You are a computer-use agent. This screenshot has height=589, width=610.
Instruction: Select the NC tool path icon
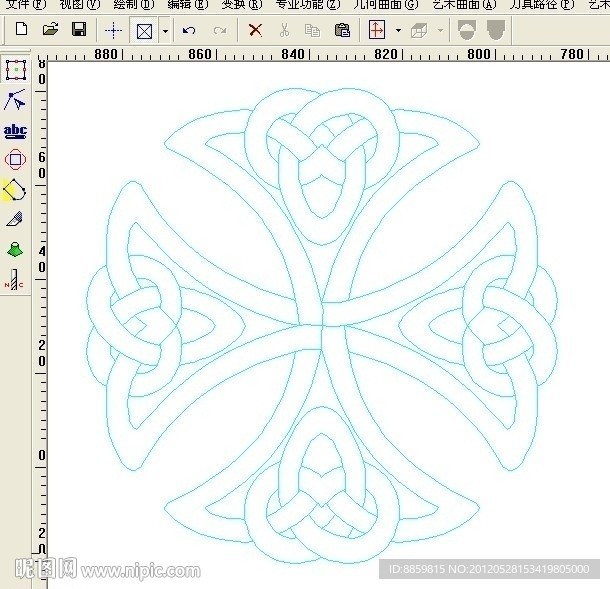pos(14,280)
